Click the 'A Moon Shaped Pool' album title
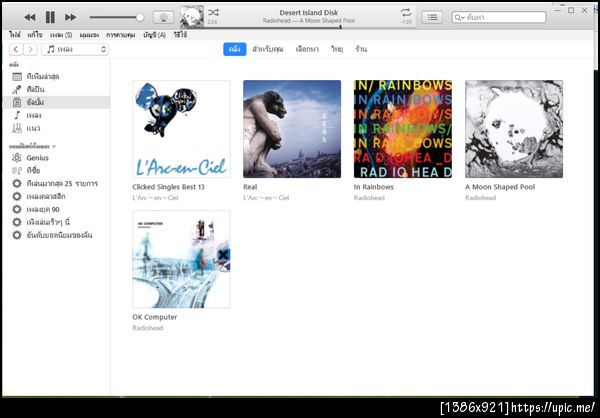Viewport: 600px width, 418px height. tap(500, 187)
